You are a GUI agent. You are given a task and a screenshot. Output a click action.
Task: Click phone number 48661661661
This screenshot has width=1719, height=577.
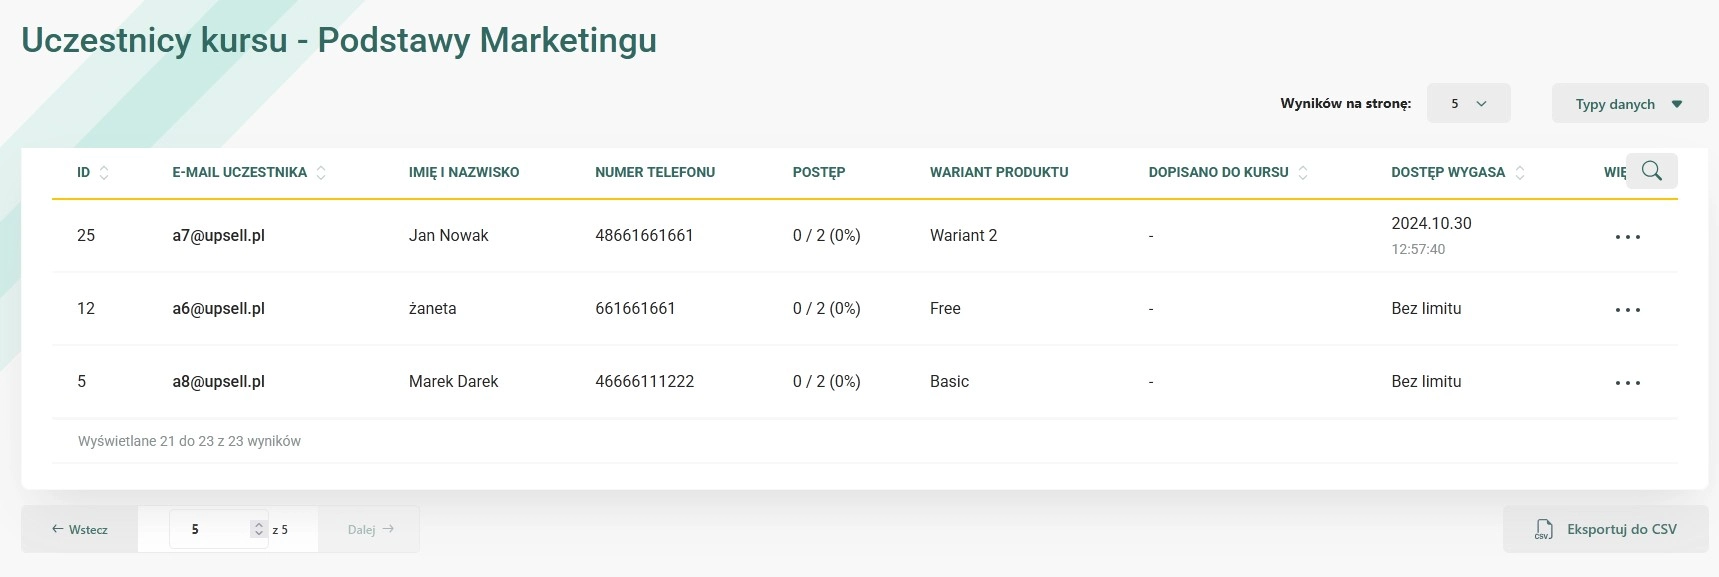click(644, 235)
